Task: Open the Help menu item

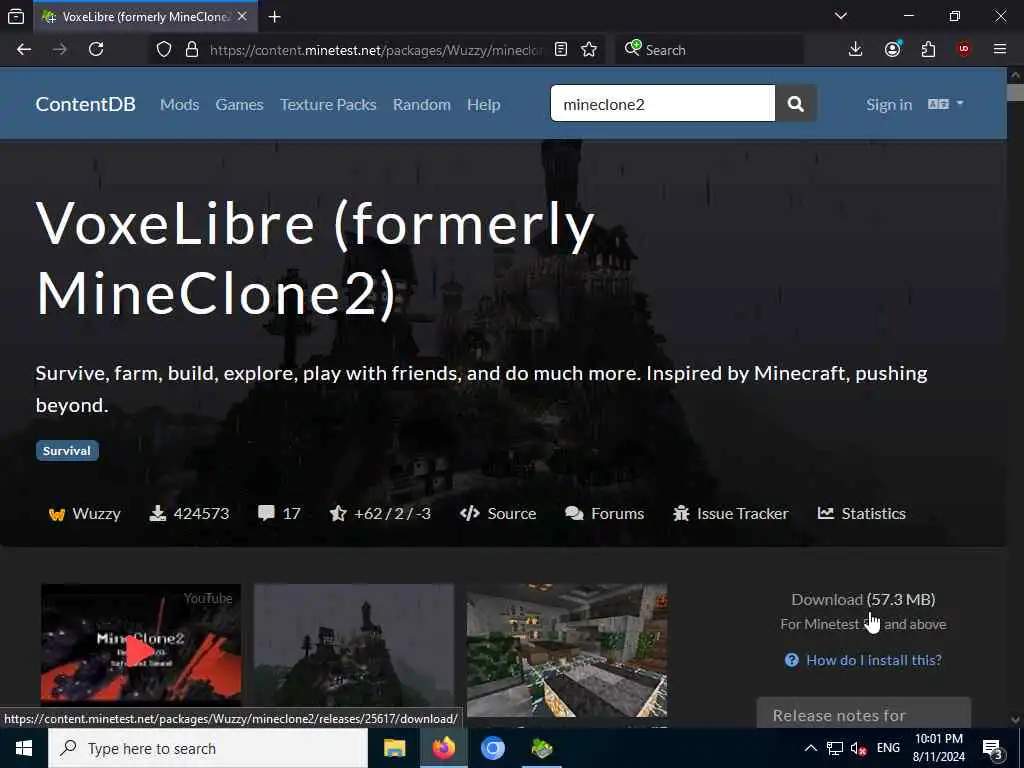Action: point(483,104)
